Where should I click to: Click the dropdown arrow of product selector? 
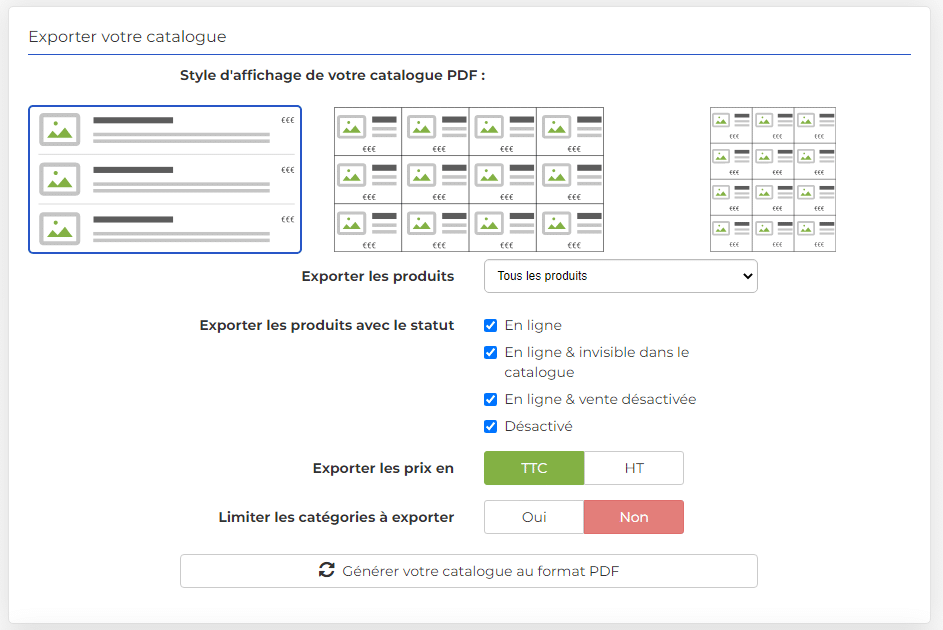click(748, 276)
